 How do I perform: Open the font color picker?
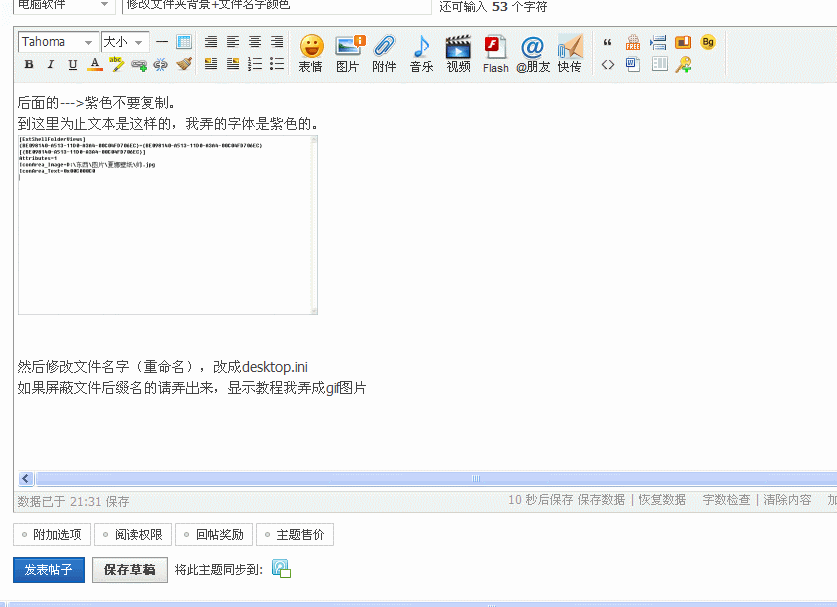click(94, 65)
